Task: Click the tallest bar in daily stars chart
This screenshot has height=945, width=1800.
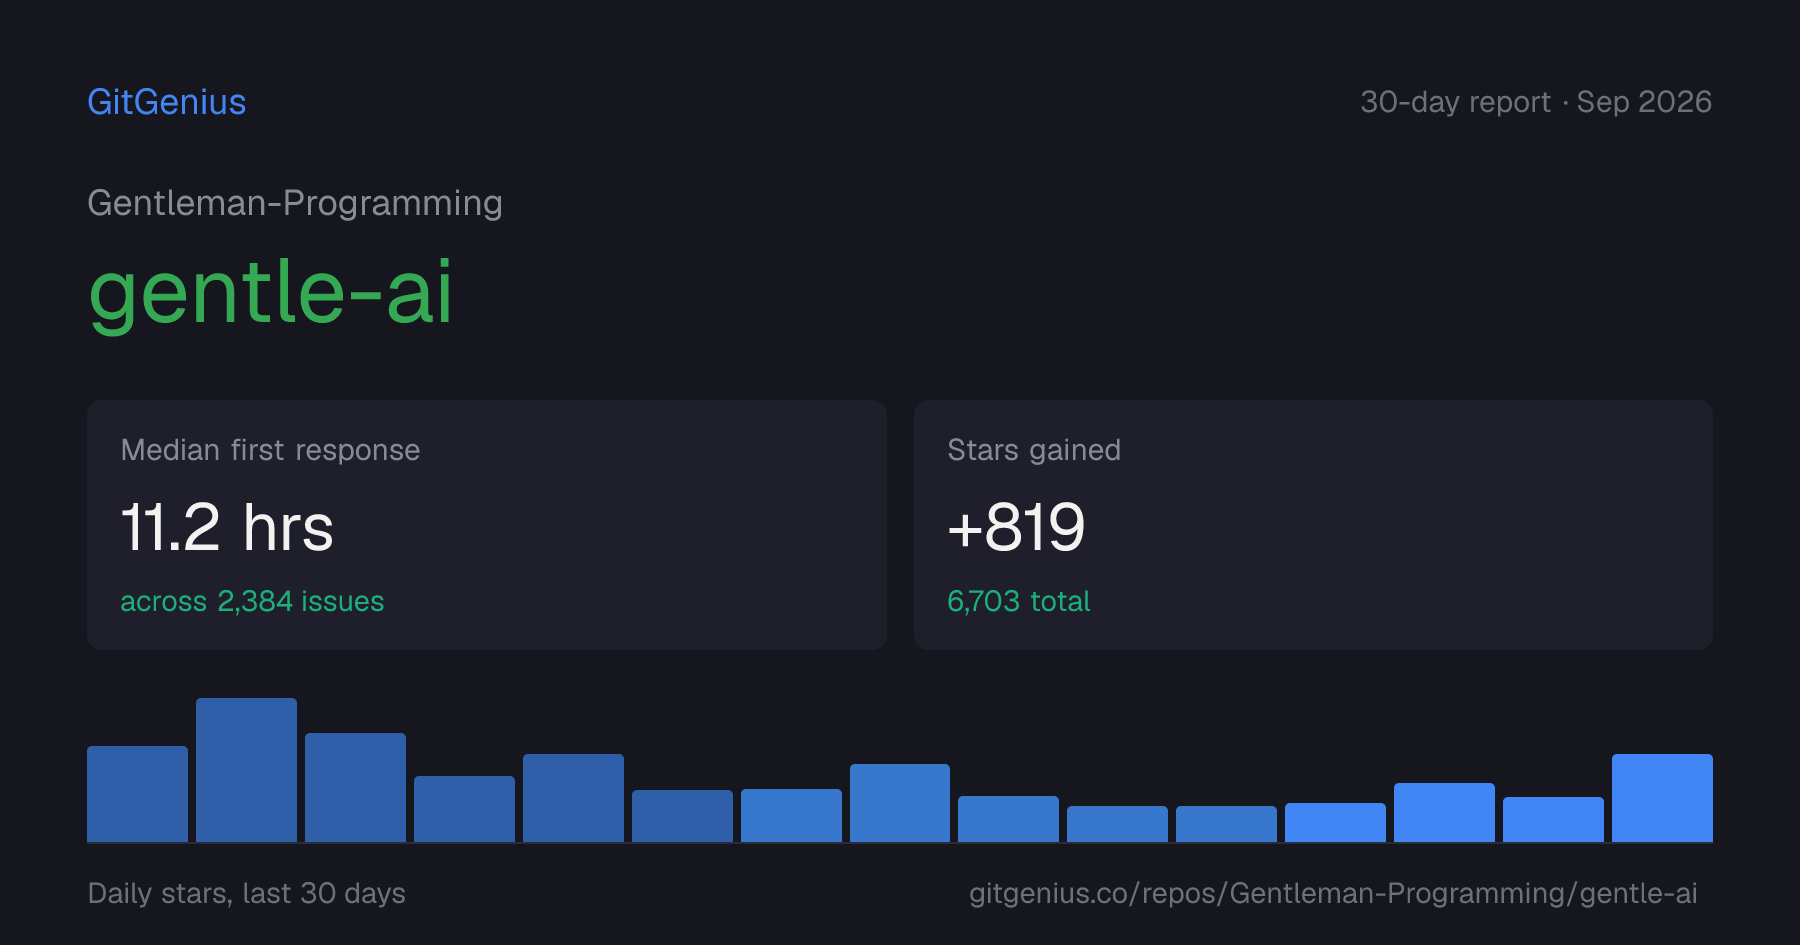Action: (246, 770)
